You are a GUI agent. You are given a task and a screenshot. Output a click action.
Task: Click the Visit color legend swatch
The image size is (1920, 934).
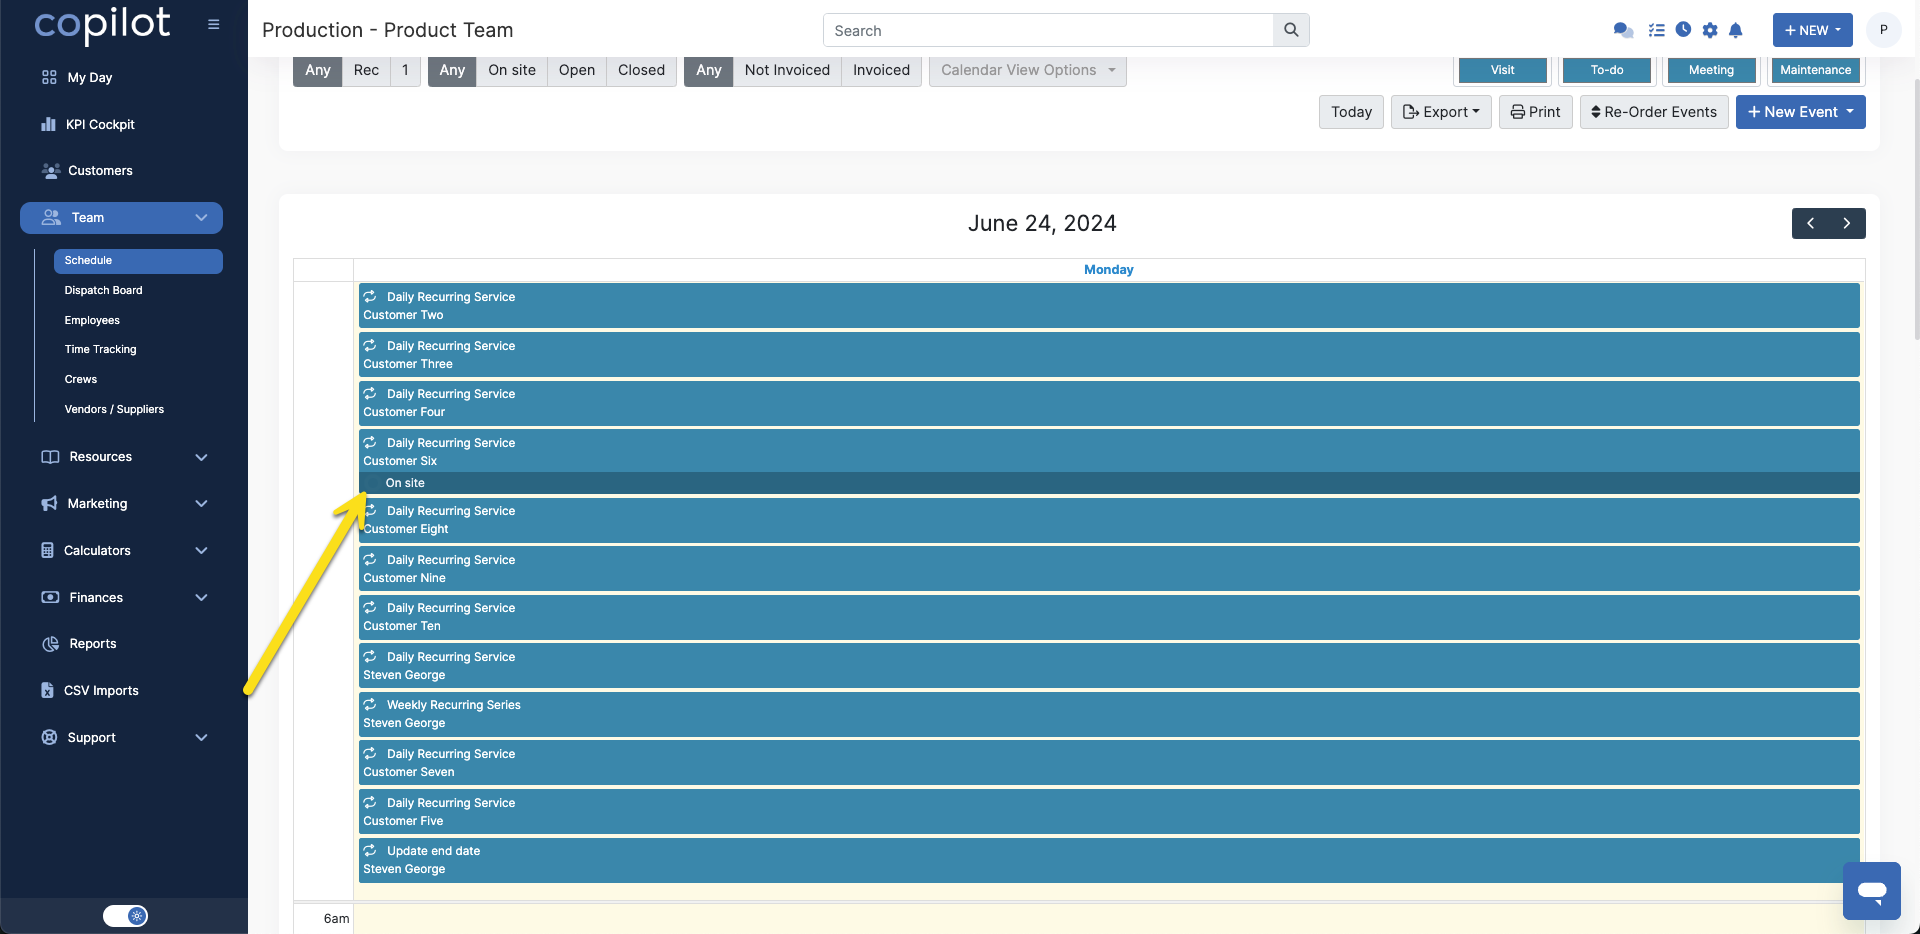point(1502,70)
